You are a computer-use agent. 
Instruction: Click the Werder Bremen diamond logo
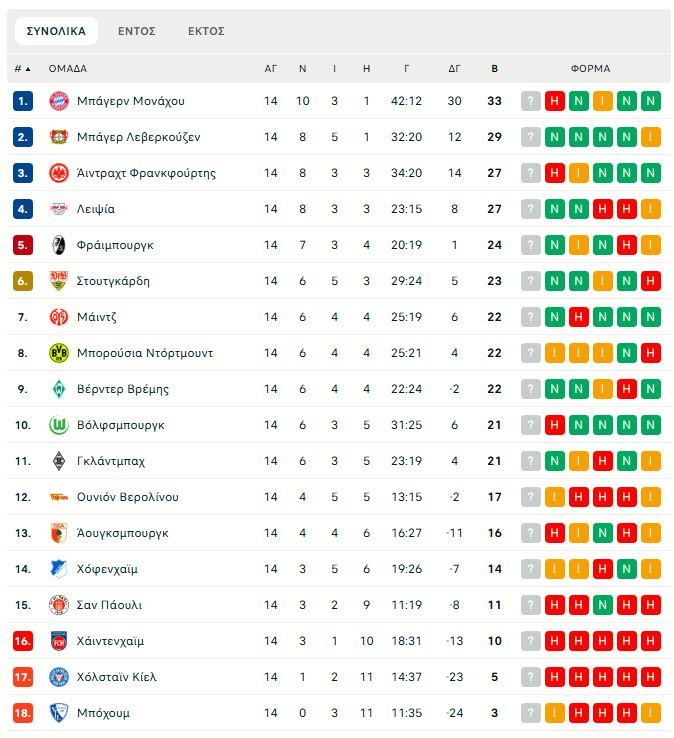click(x=58, y=389)
